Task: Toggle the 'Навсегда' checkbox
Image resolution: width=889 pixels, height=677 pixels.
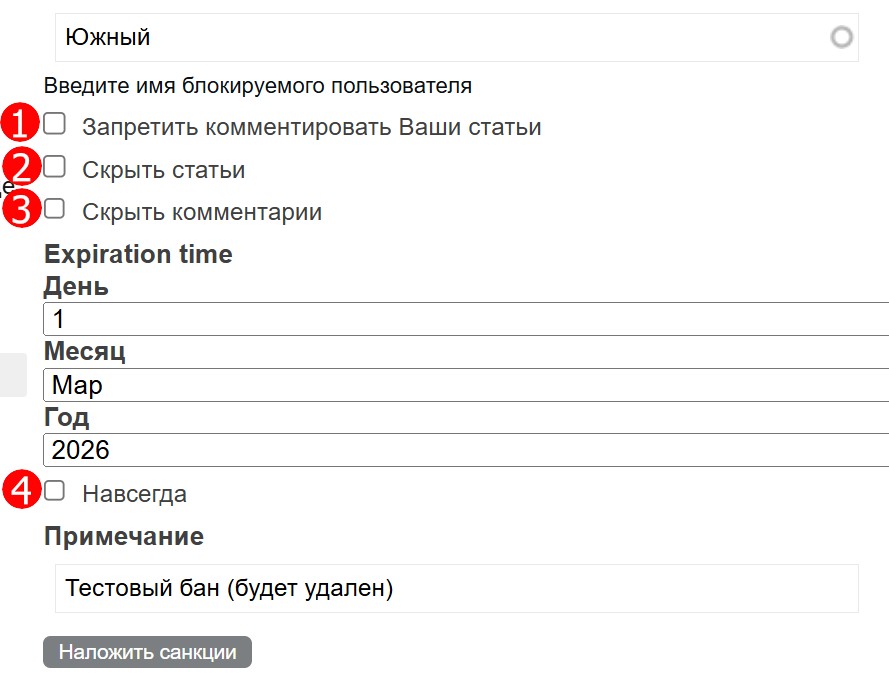Action: (55, 491)
